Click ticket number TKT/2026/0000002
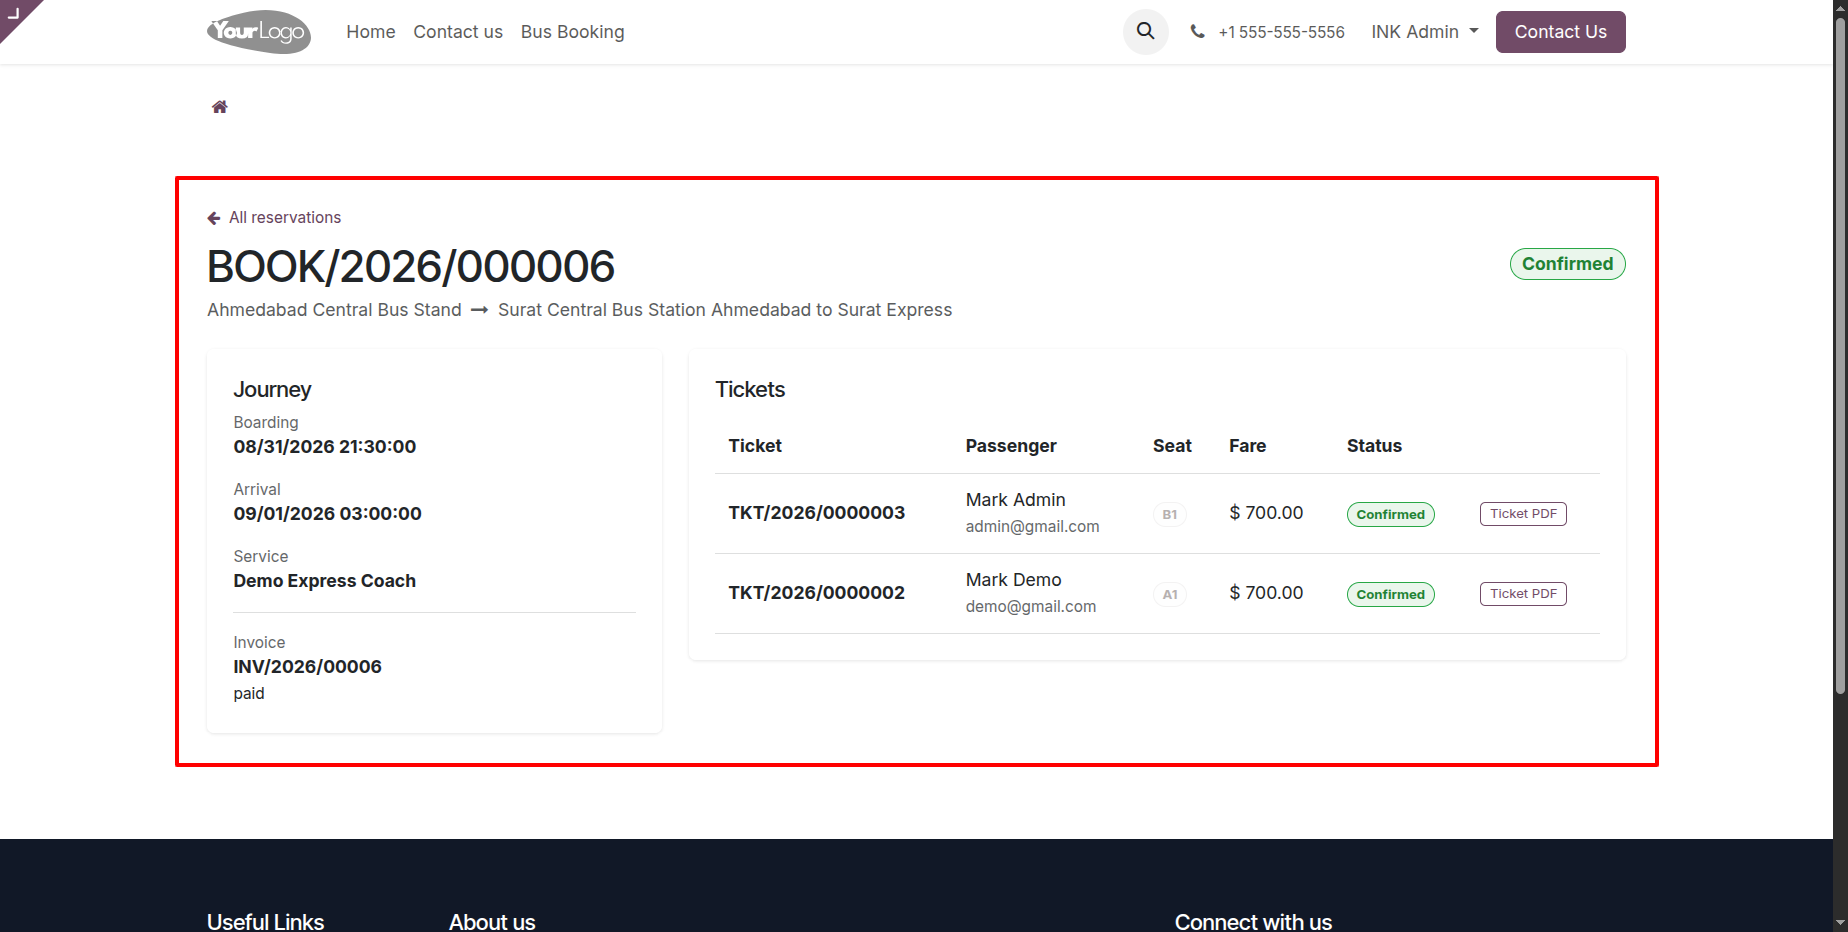 (x=816, y=593)
